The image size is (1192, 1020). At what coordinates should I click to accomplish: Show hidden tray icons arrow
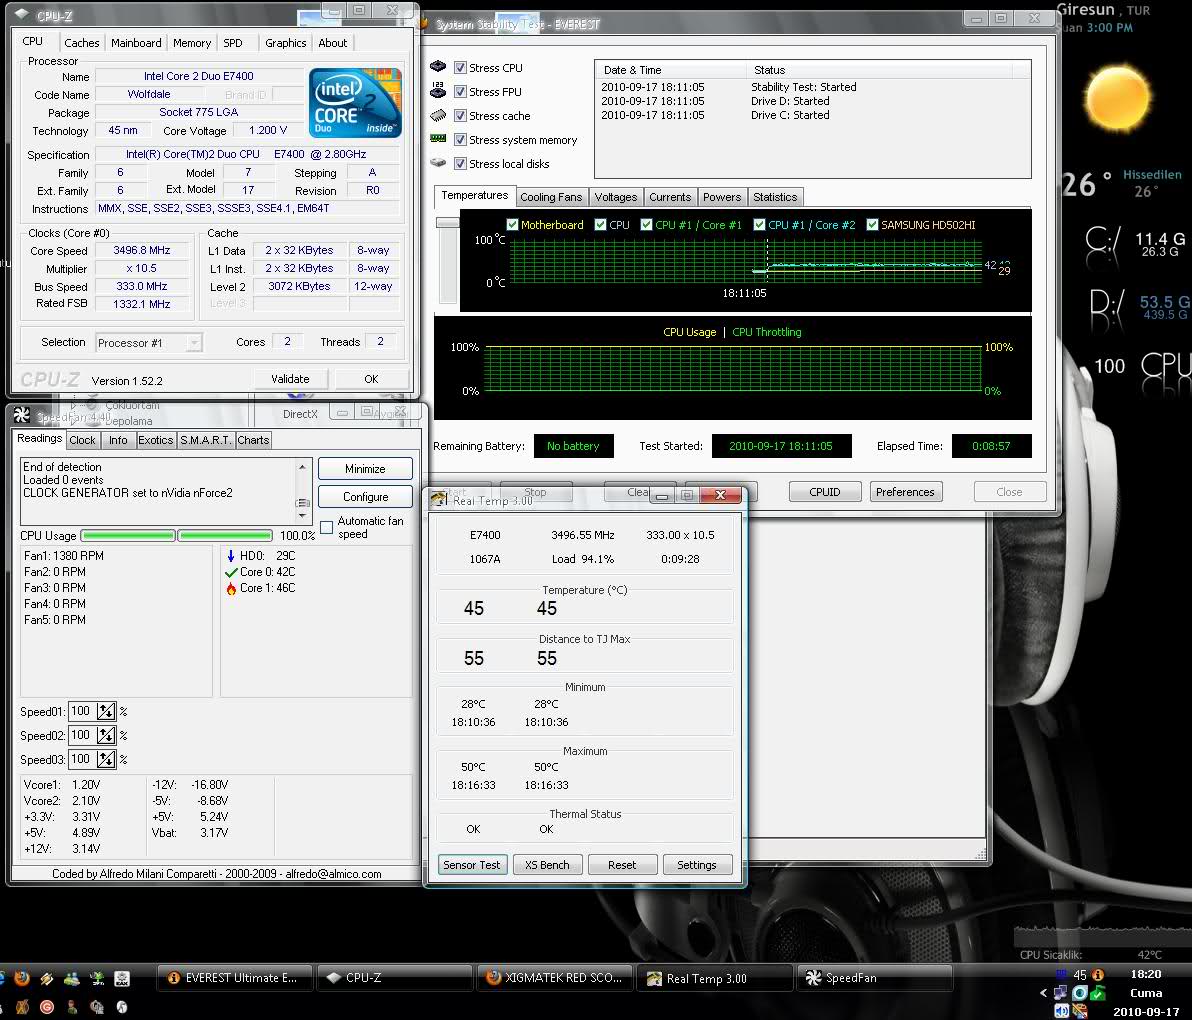(x=1043, y=993)
